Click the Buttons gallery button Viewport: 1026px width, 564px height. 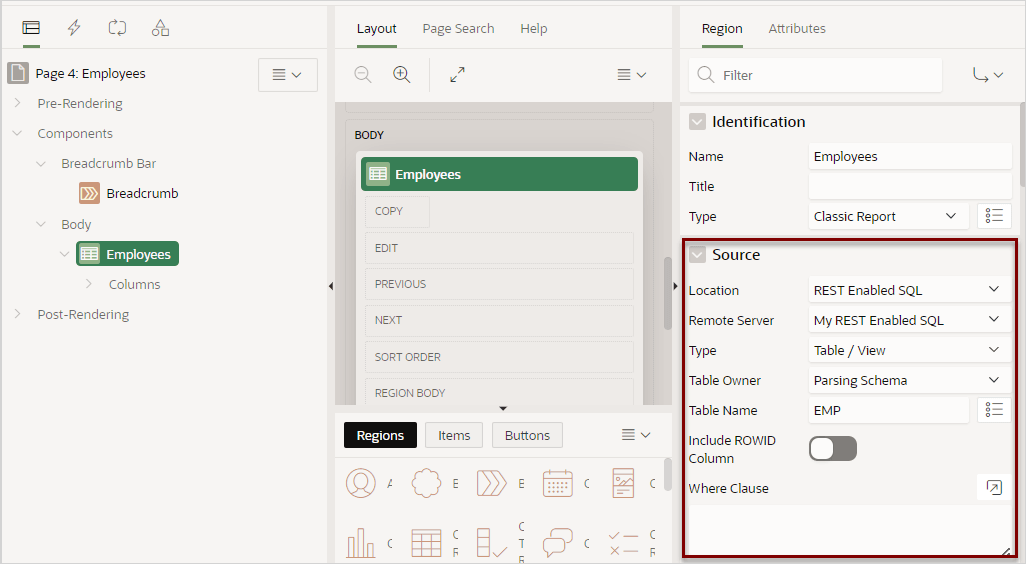tap(527, 435)
